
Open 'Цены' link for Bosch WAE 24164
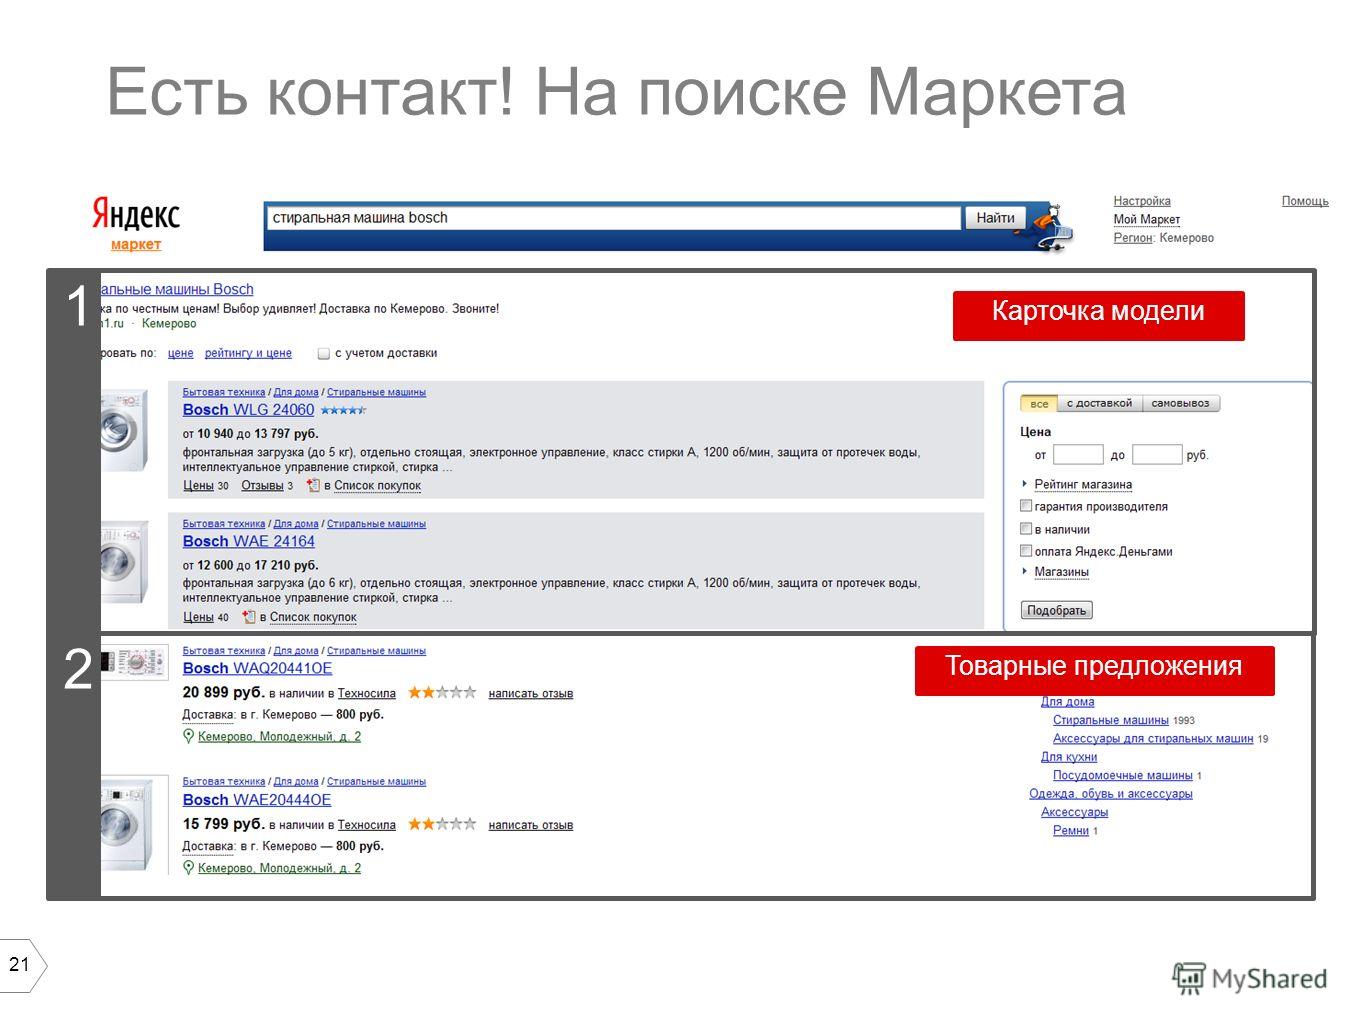pyautogui.click(x=198, y=617)
